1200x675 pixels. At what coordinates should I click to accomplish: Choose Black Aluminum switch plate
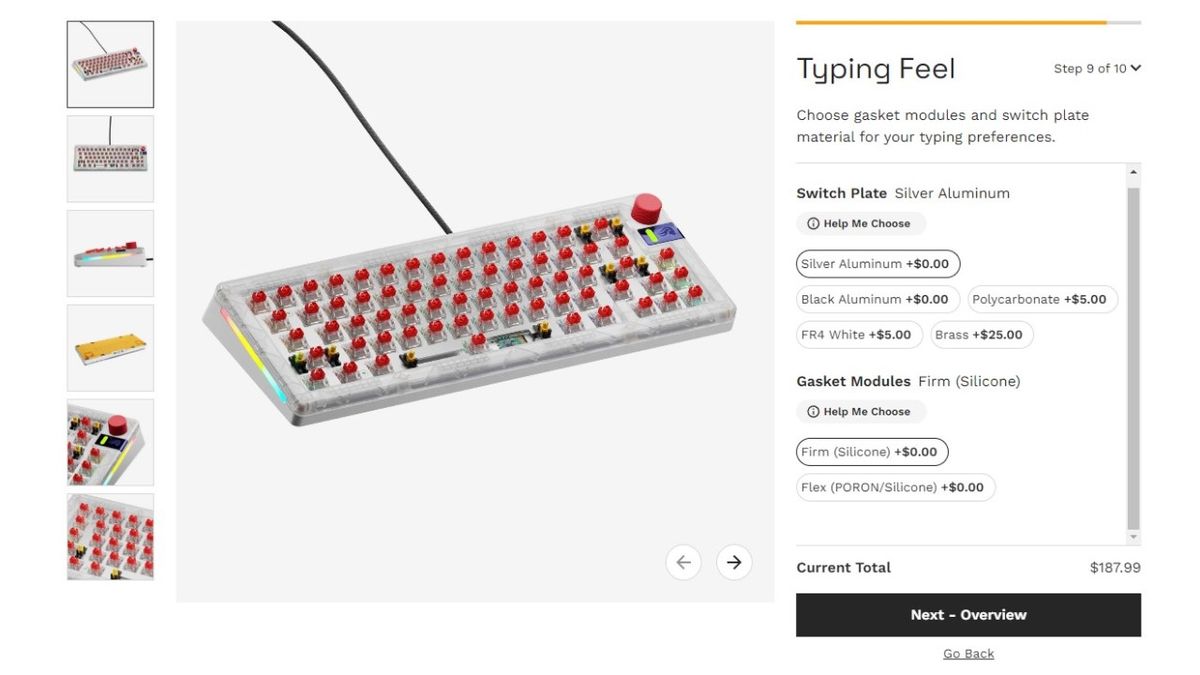click(878, 299)
